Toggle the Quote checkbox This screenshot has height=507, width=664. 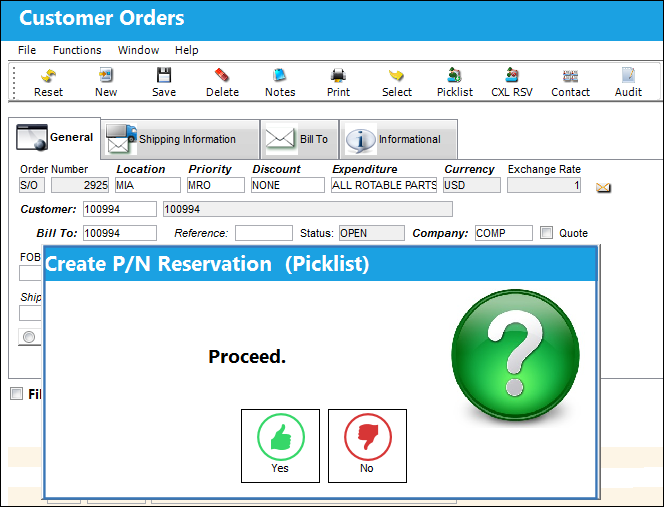[x=546, y=233]
